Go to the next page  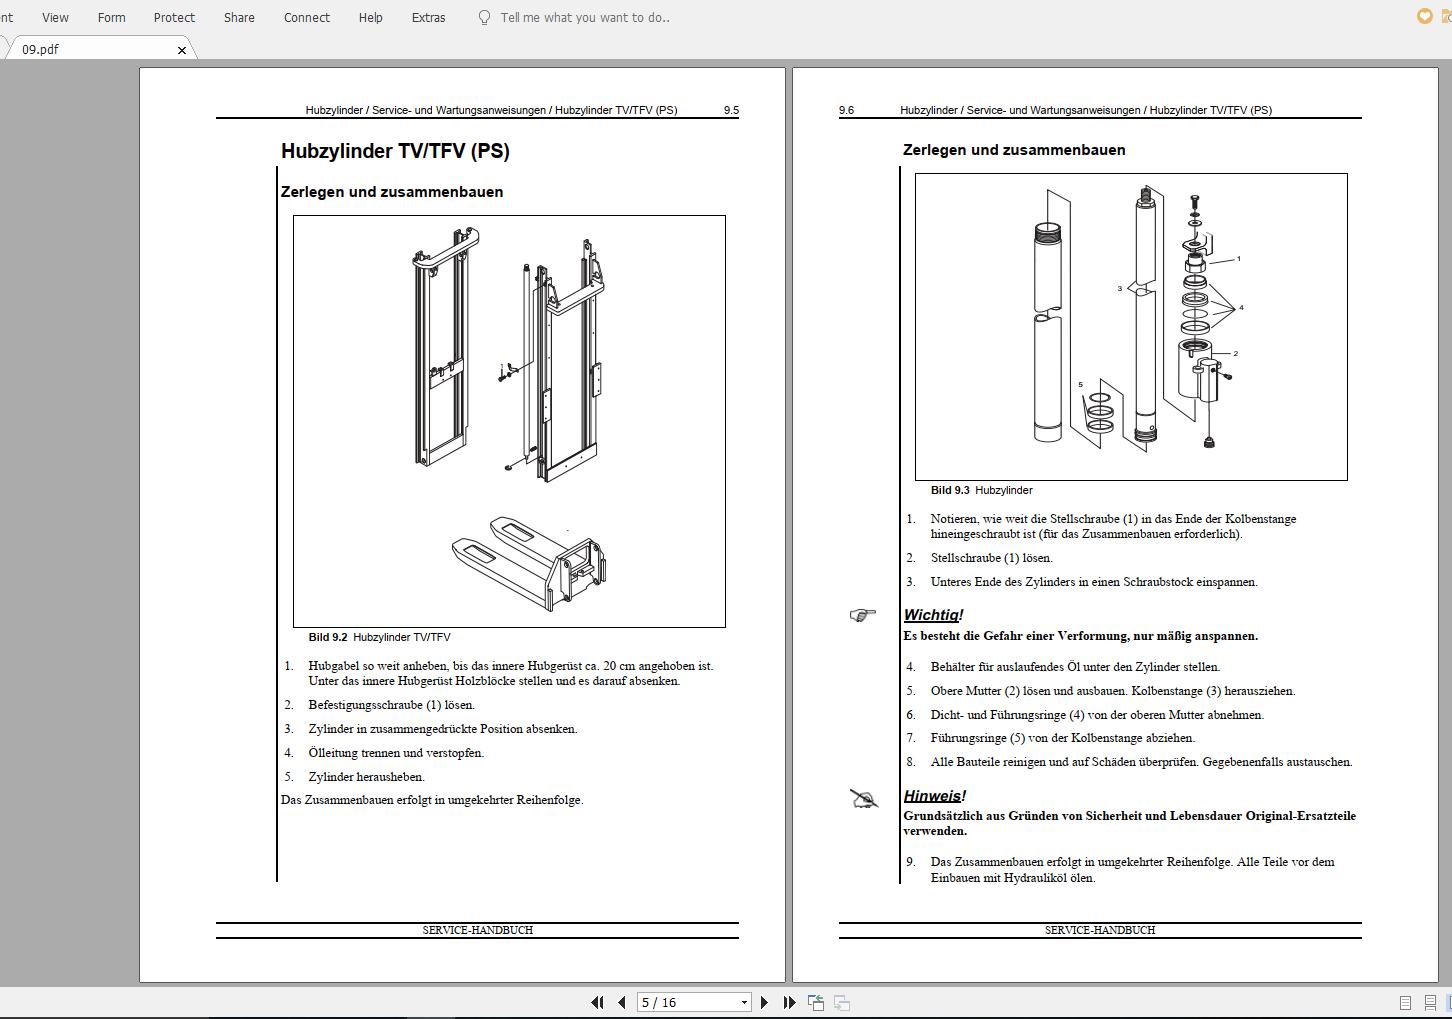tap(765, 1002)
